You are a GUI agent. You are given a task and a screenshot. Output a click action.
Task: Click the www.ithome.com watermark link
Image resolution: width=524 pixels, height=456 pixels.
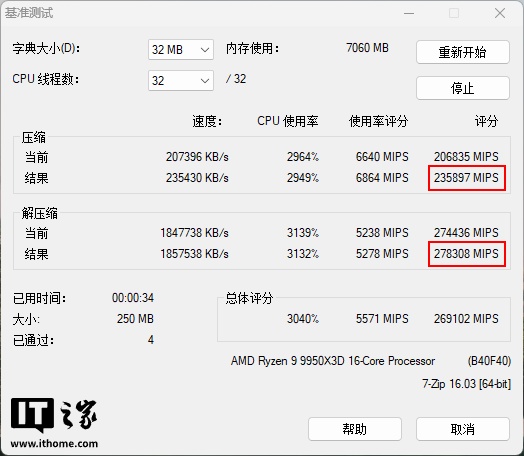pyautogui.click(x=54, y=444)
